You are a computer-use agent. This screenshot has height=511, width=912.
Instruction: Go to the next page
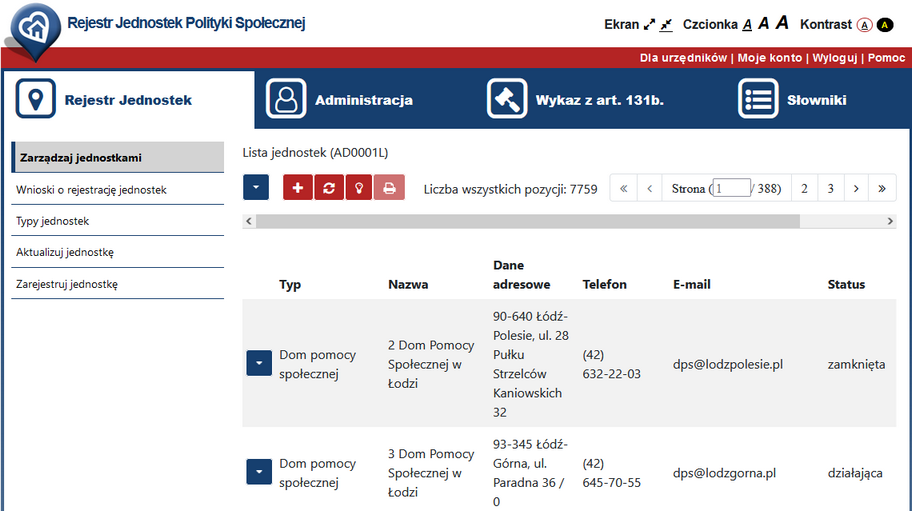click(x=856, y=188)
